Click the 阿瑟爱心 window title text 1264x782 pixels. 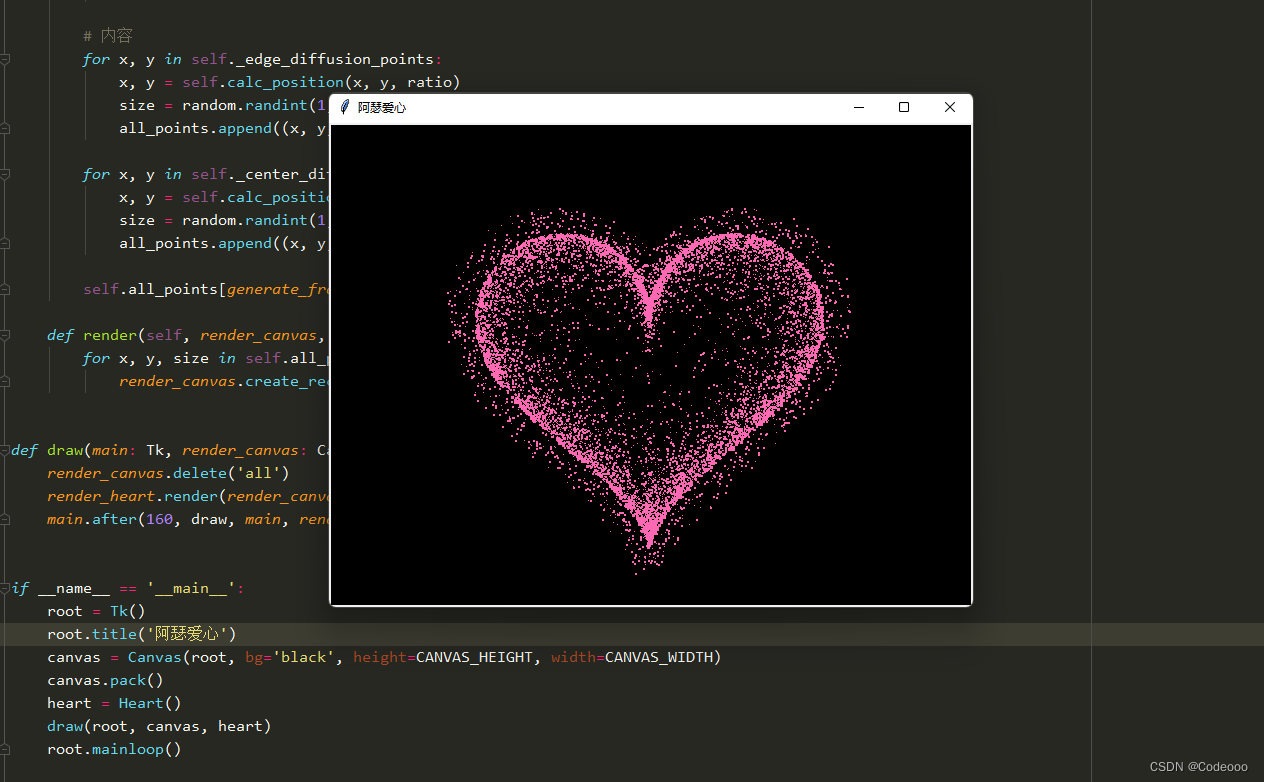pos(382,108)
